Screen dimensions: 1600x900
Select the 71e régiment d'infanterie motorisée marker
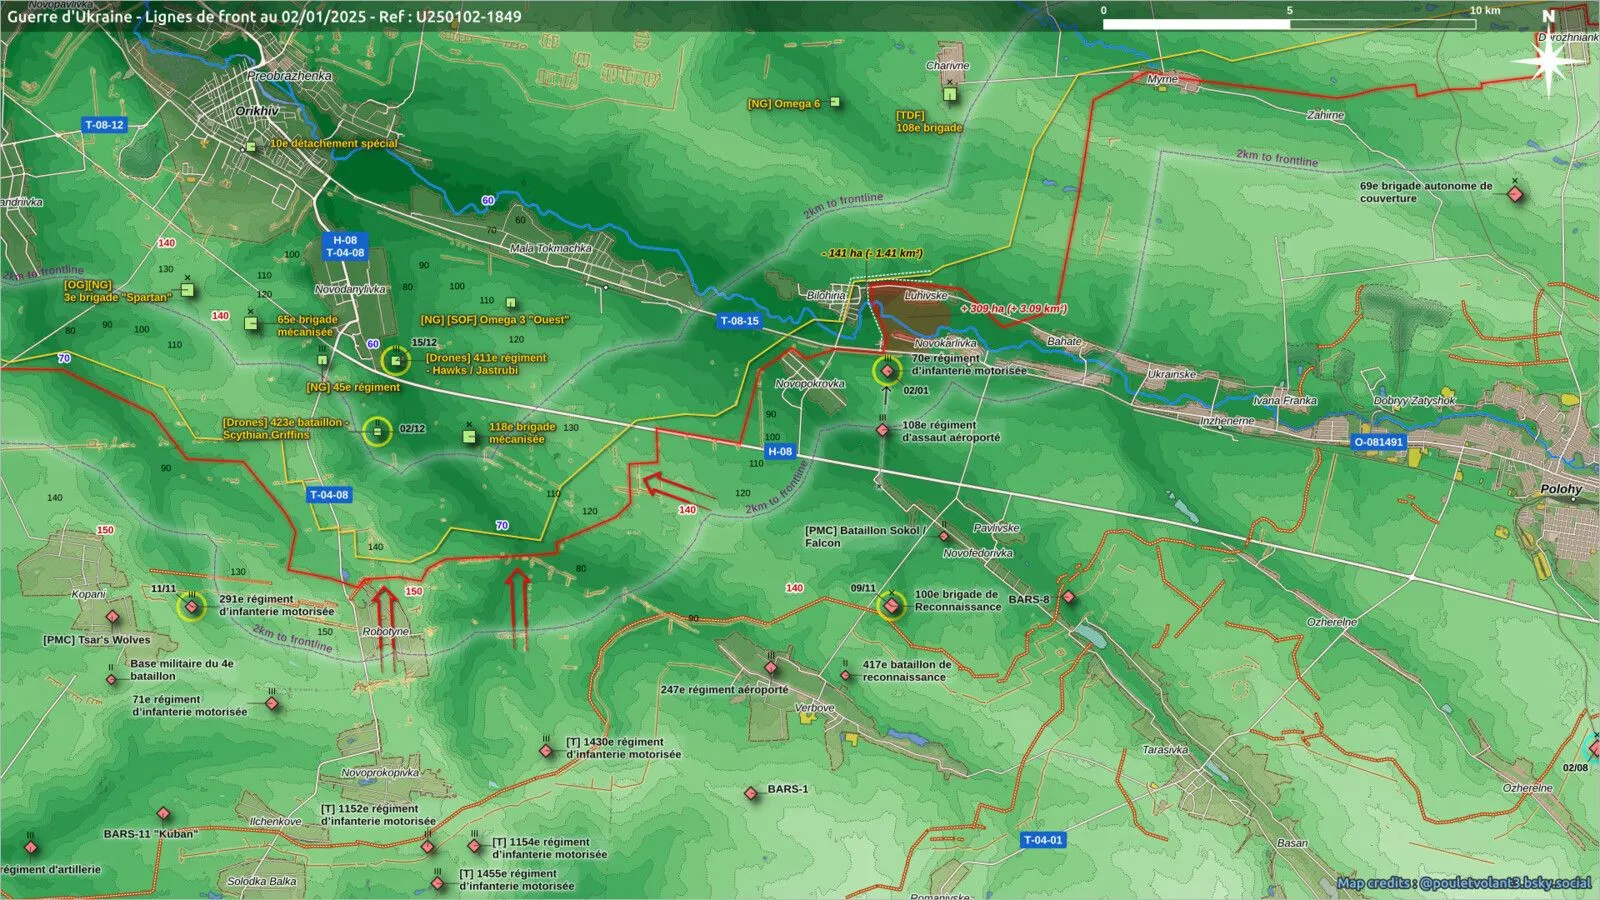(271, 703)
